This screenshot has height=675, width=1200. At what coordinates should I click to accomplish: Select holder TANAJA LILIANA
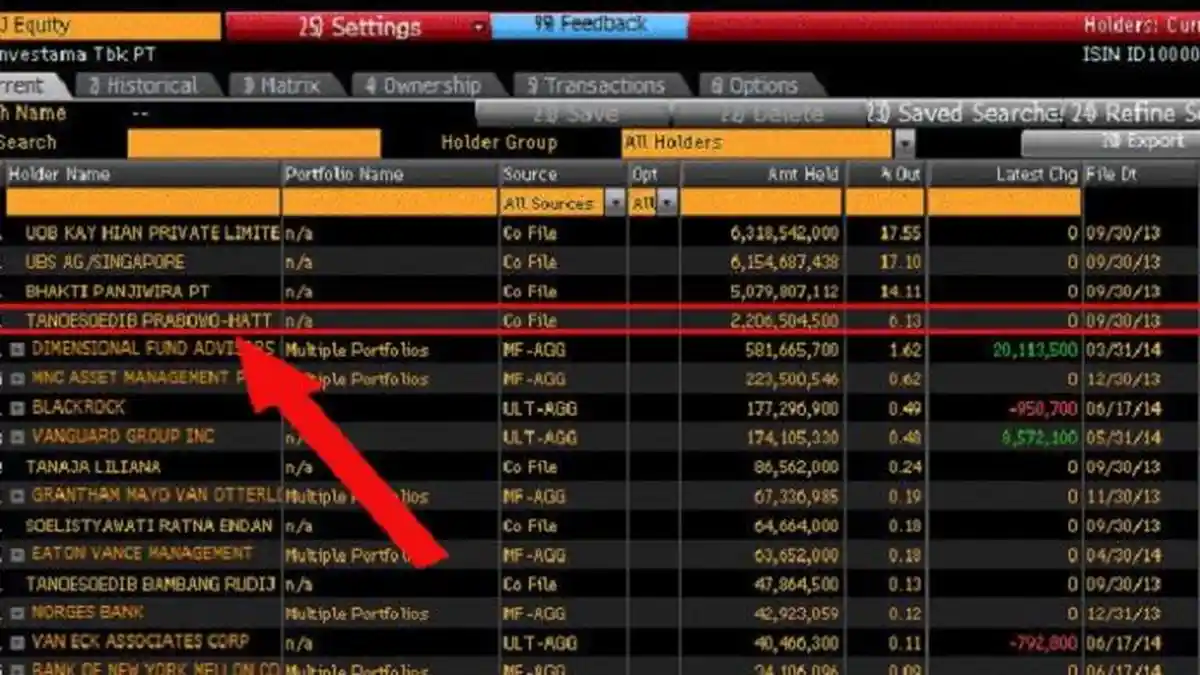[x=93, y=467]
